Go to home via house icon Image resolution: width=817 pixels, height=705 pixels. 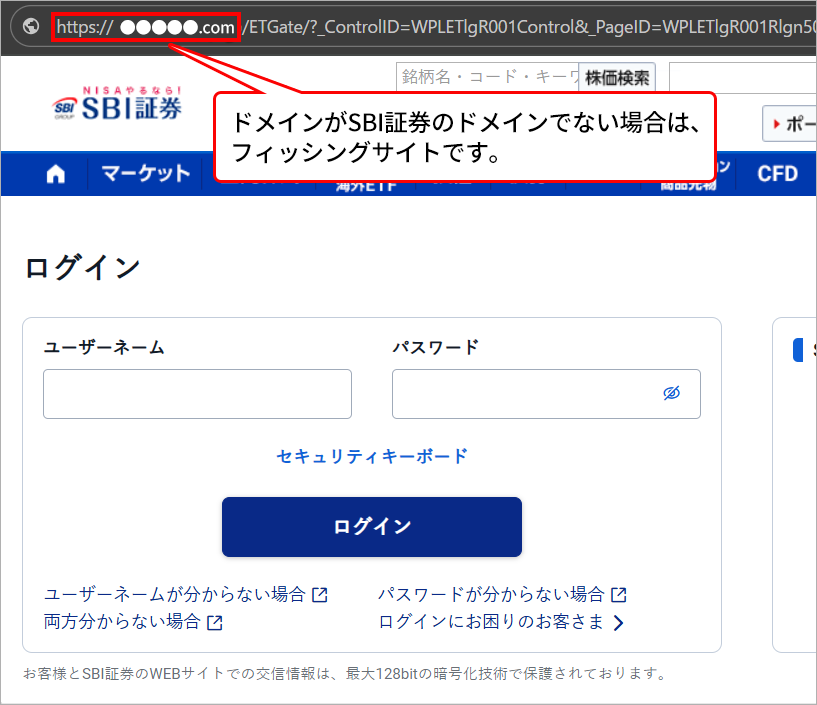[56, 174]
